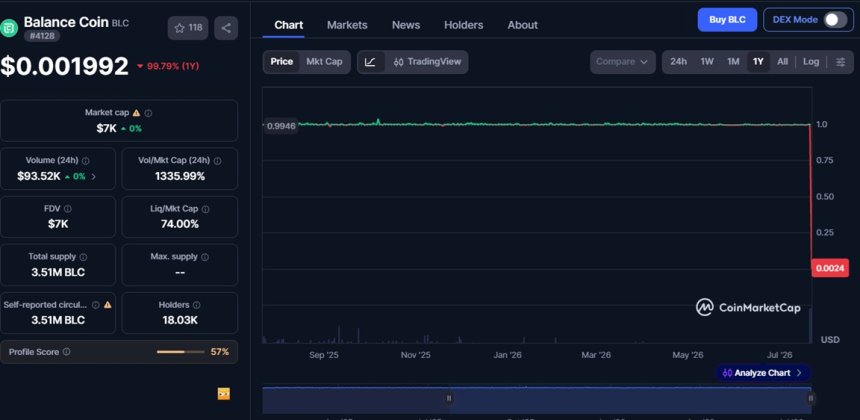The height and width of the screenshot is (420, 860).
Task: Click the Jul '26 axis label
Action: [778, 355]
